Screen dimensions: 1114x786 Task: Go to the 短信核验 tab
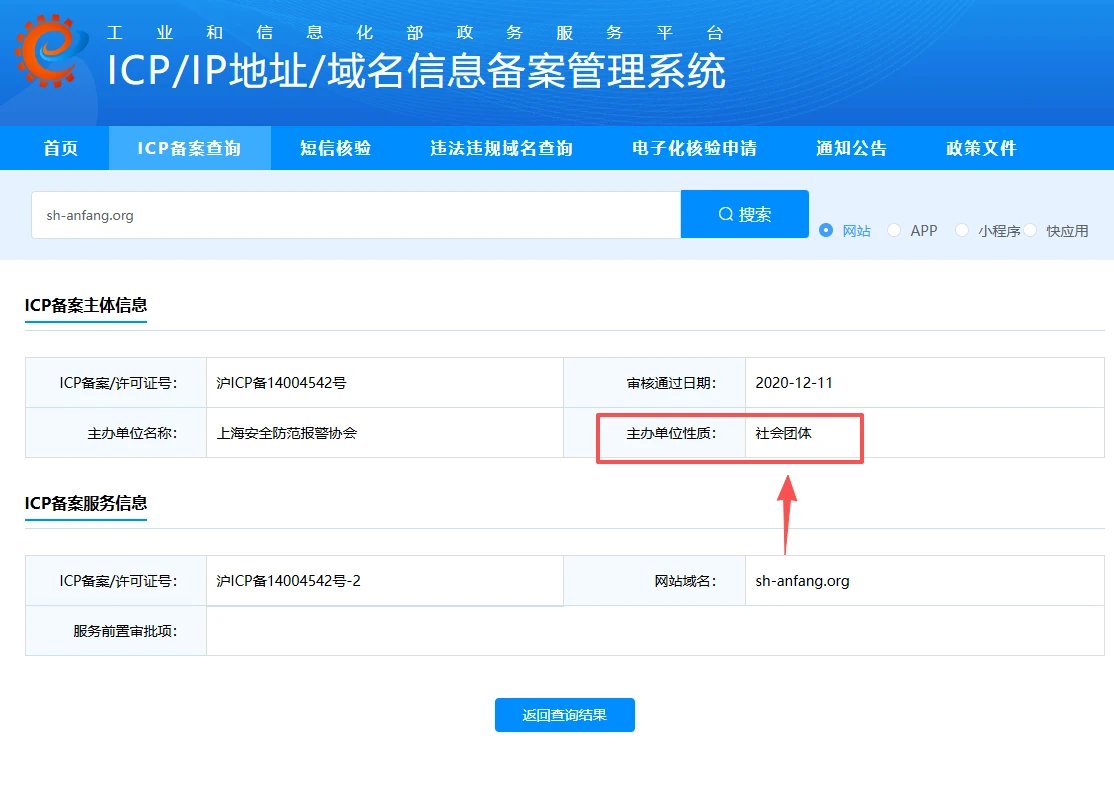coord(335,148)
